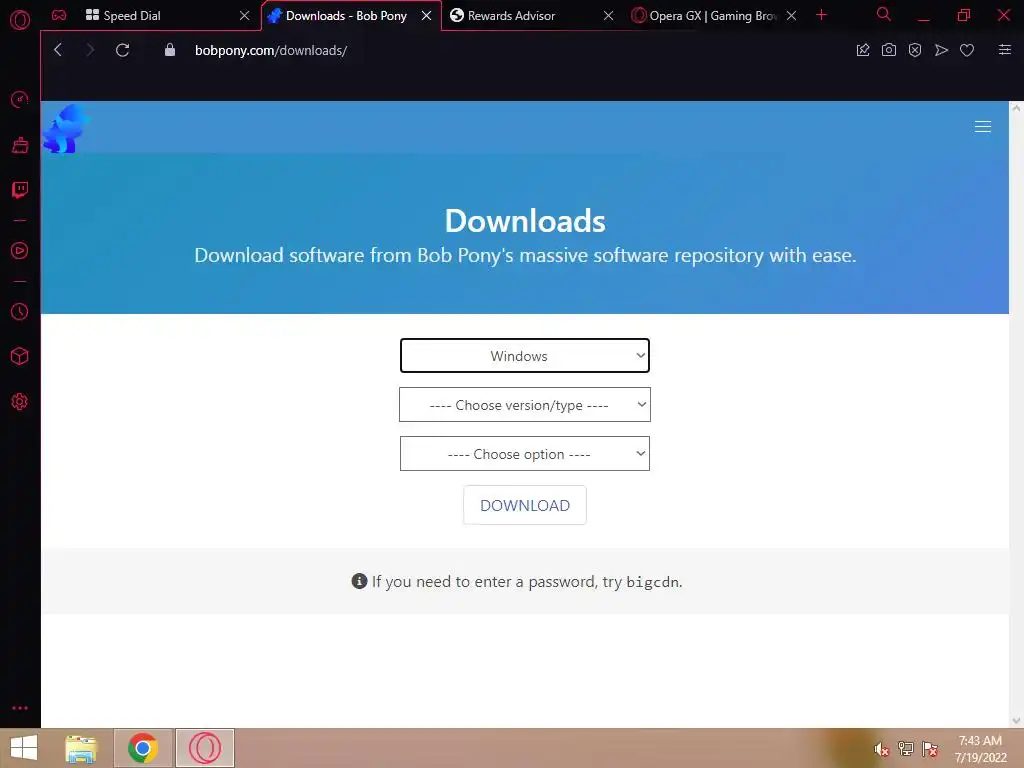The image size is (1024, 768).
Task: Open the Choose version/type dropdown
Action: tap(525, 405)
